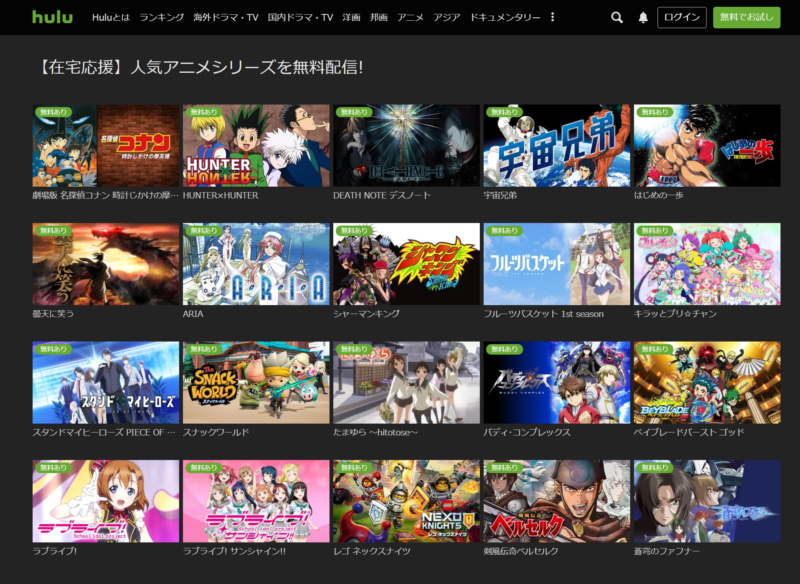The image size is (800, 584).
Task: Open the スタンドマイヒーローズ thumbnail
Action: point(106,383)
